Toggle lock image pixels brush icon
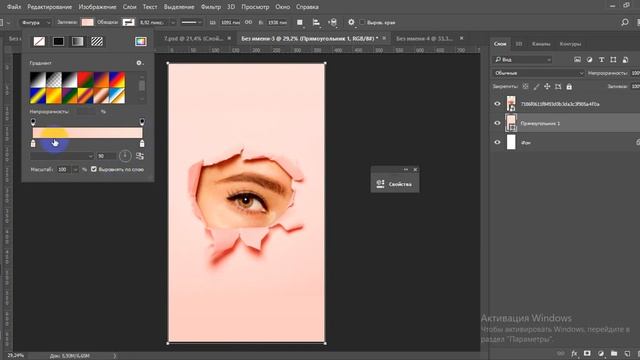The image size is (640, 360). (x=536, y=87)
